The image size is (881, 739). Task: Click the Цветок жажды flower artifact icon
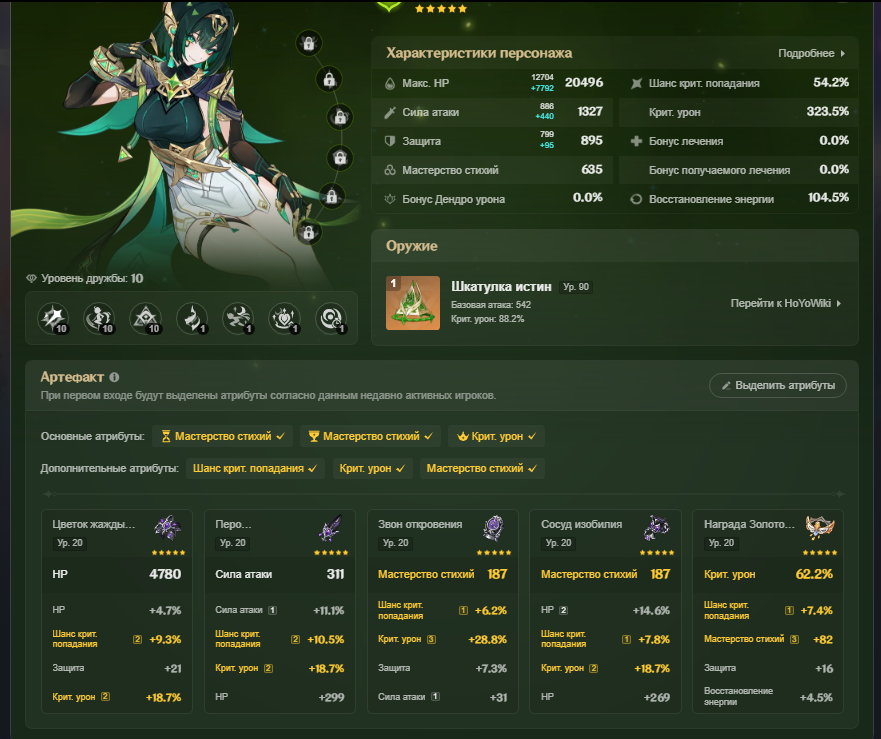click(x=167, y=528)
